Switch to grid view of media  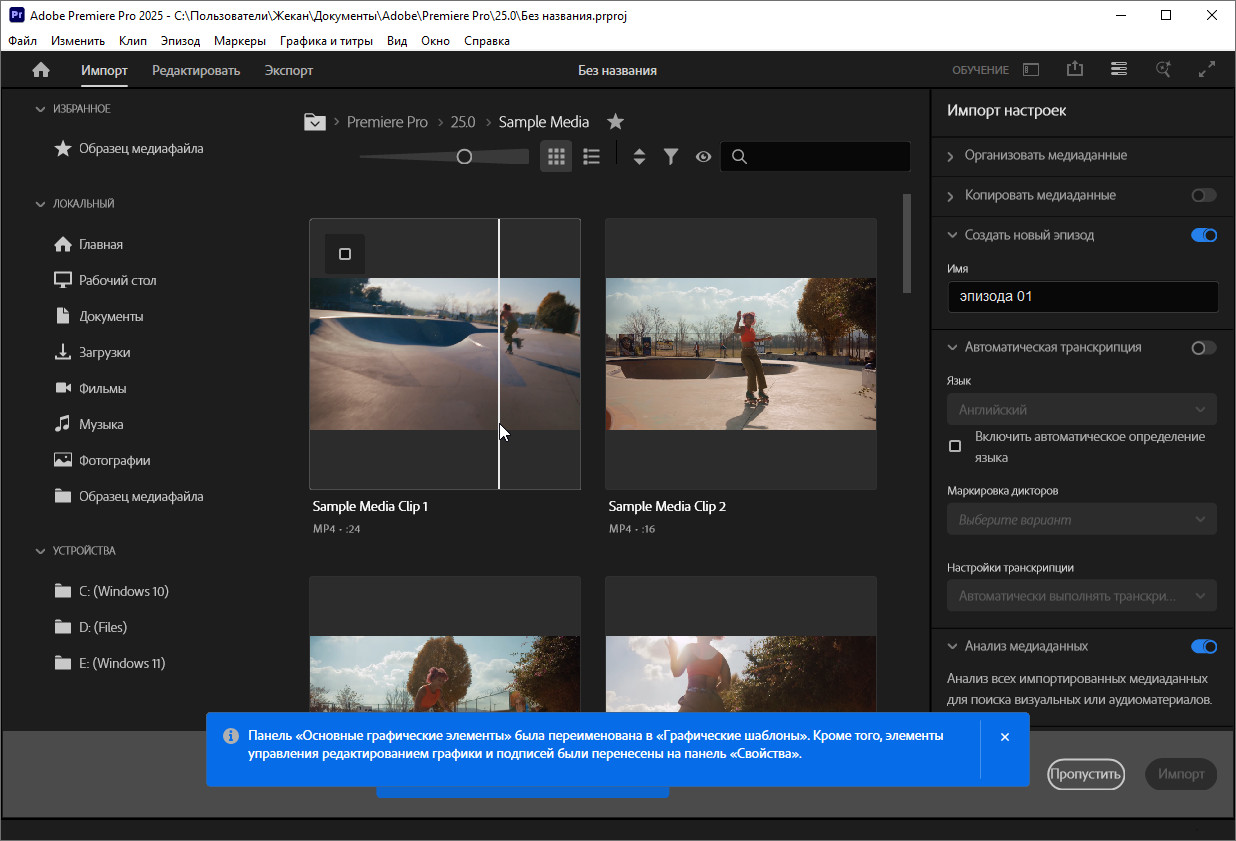click(x=556, y=156)
